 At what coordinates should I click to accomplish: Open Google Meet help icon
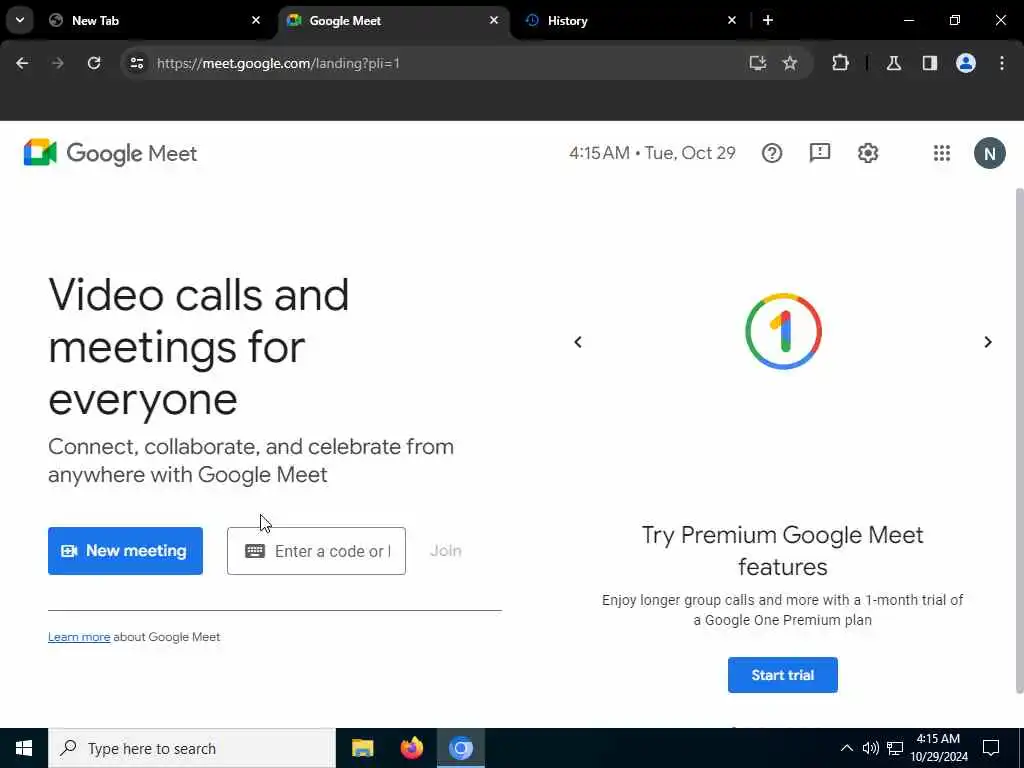(x=771, y=153)
